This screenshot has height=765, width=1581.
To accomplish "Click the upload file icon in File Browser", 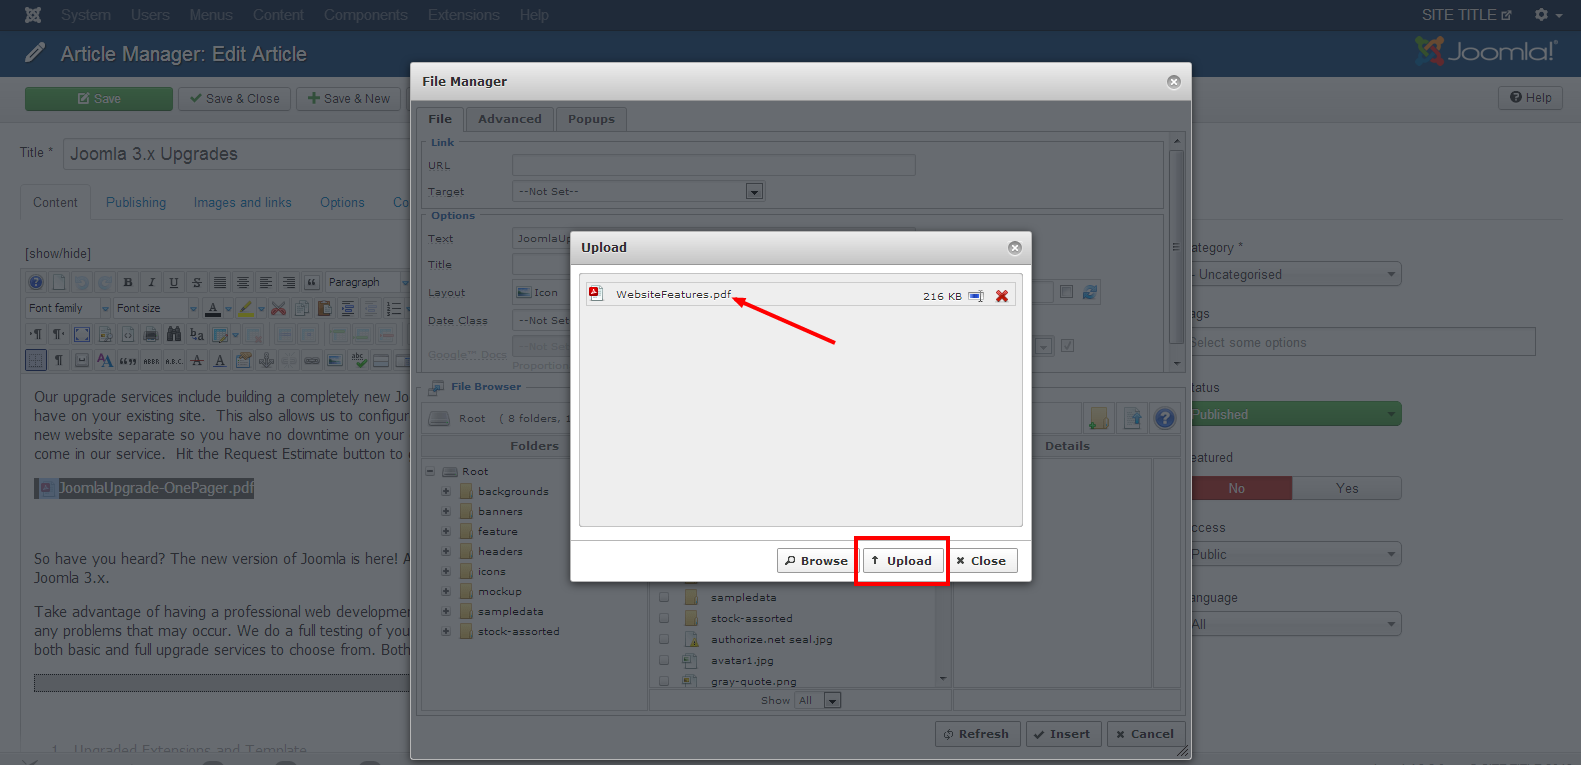I will pos(1132,418).
